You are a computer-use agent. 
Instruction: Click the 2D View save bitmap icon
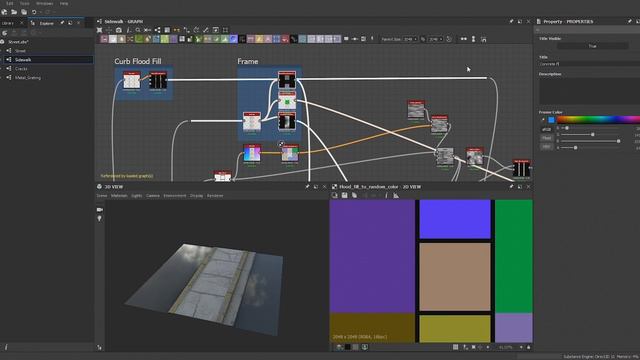(x=344, y=196)
